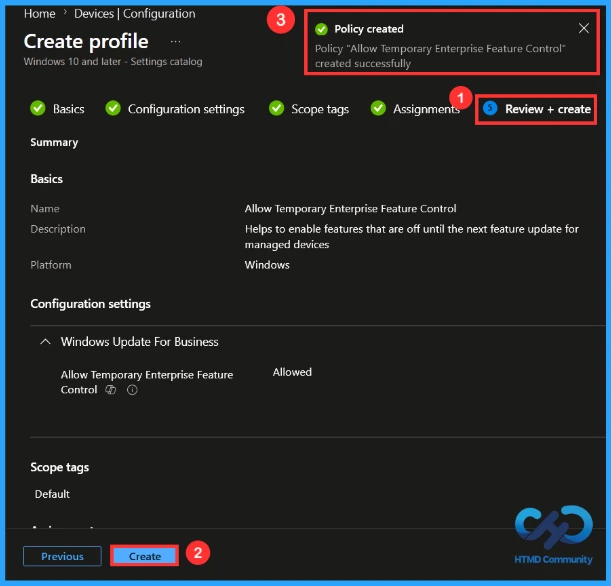Click the Create button
611x586 pixels.
[145, 556]
